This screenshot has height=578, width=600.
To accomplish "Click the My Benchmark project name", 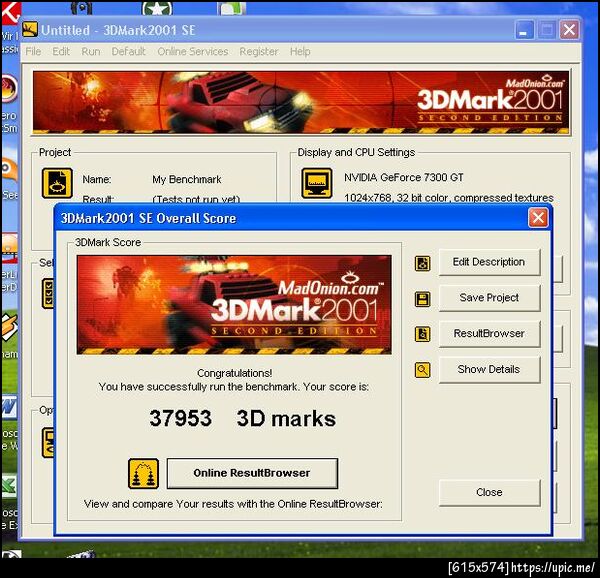I will [x=187, y=179].
